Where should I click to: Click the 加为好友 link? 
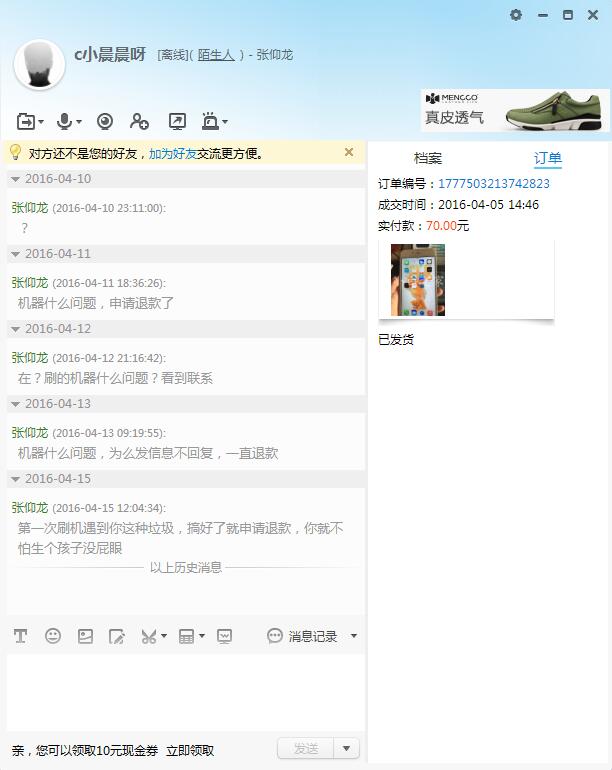tap(172, 154)
